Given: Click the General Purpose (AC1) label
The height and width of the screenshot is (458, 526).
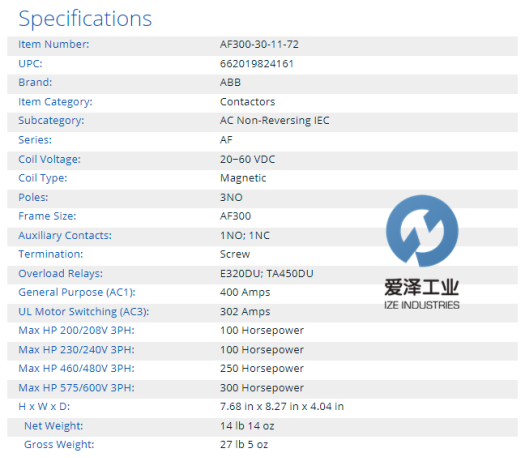Looking at the screenshot, I should (x=77, y=292).
